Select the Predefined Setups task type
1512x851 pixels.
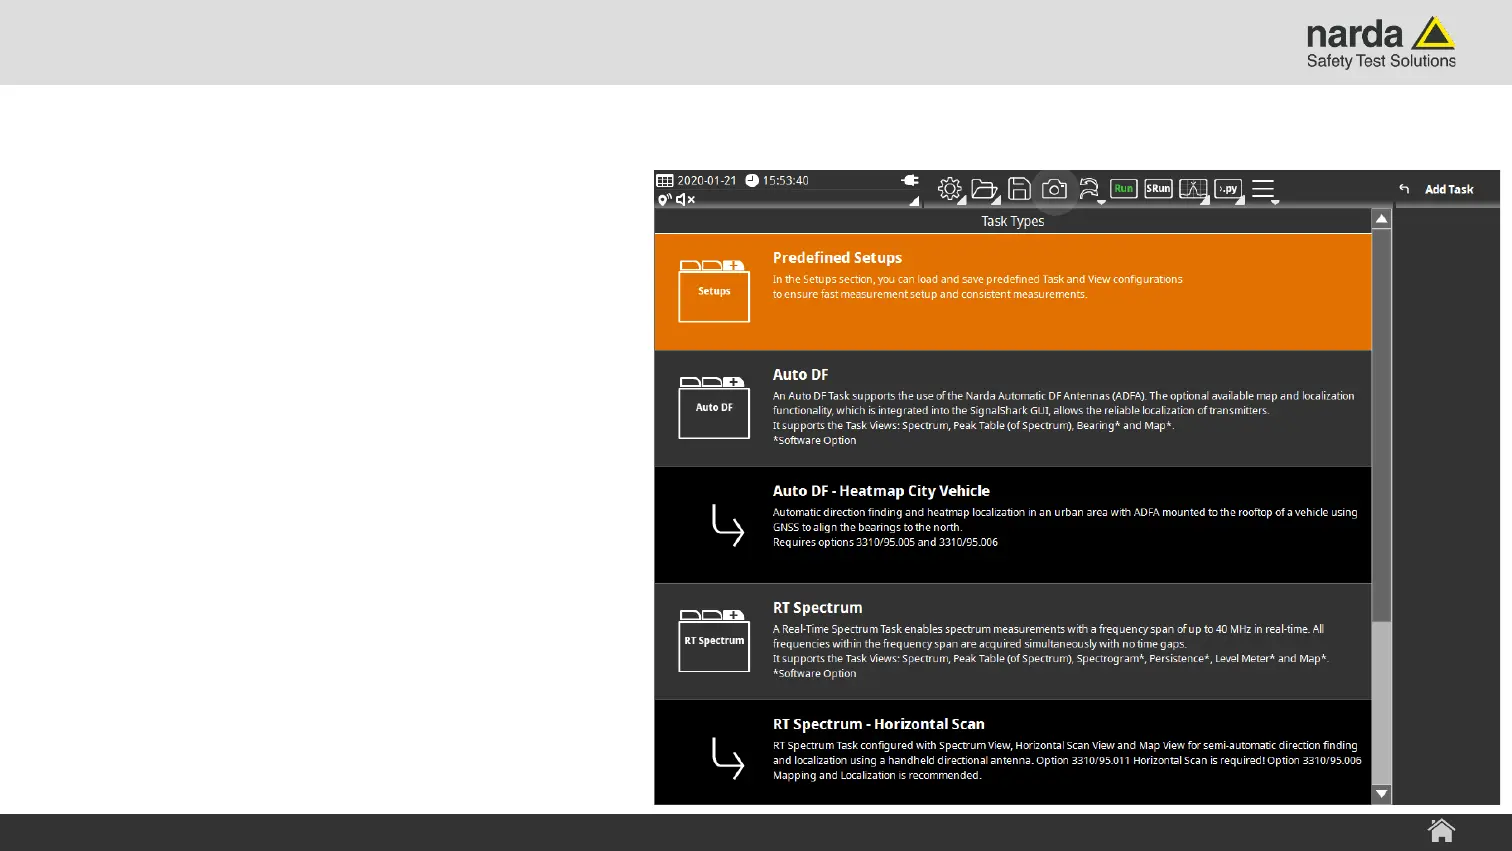(x=1012, y=291)
